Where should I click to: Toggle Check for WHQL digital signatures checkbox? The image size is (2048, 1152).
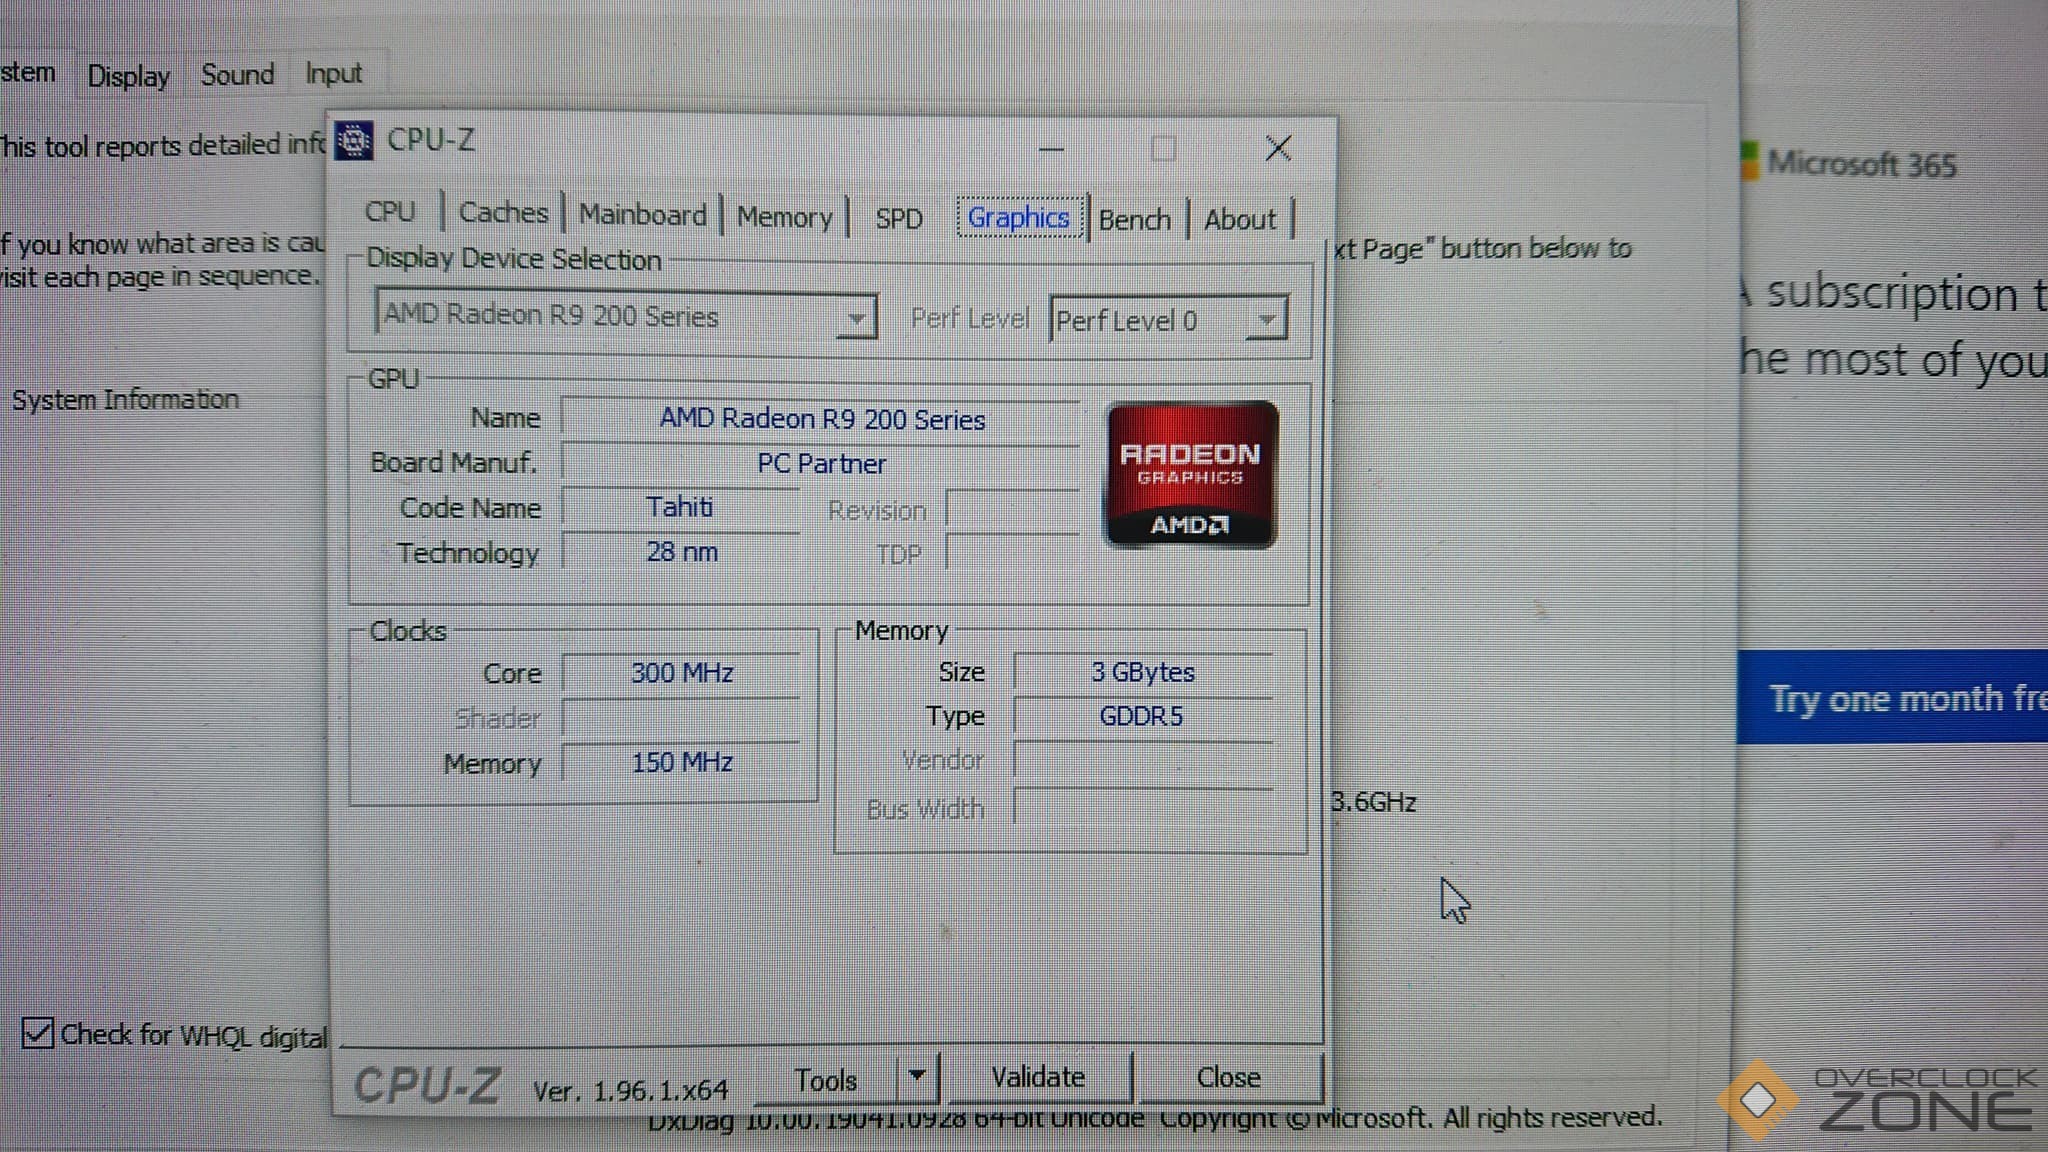click(37, 1032)
